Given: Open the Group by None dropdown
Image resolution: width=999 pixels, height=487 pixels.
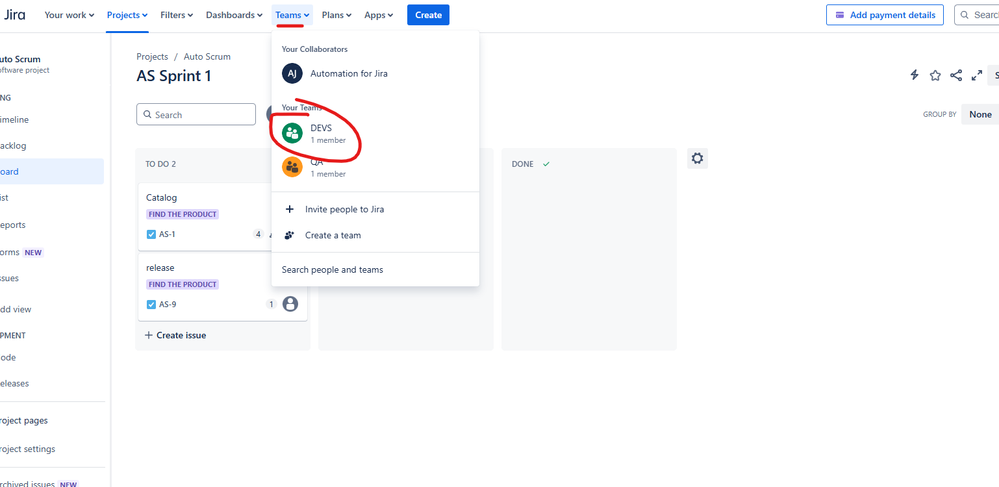Looking at the screenshot, I should [981, 115].
